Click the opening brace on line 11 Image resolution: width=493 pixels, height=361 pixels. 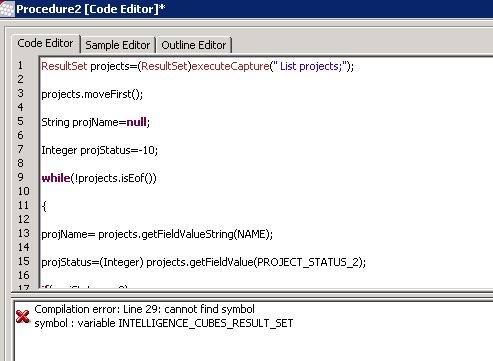44,206
